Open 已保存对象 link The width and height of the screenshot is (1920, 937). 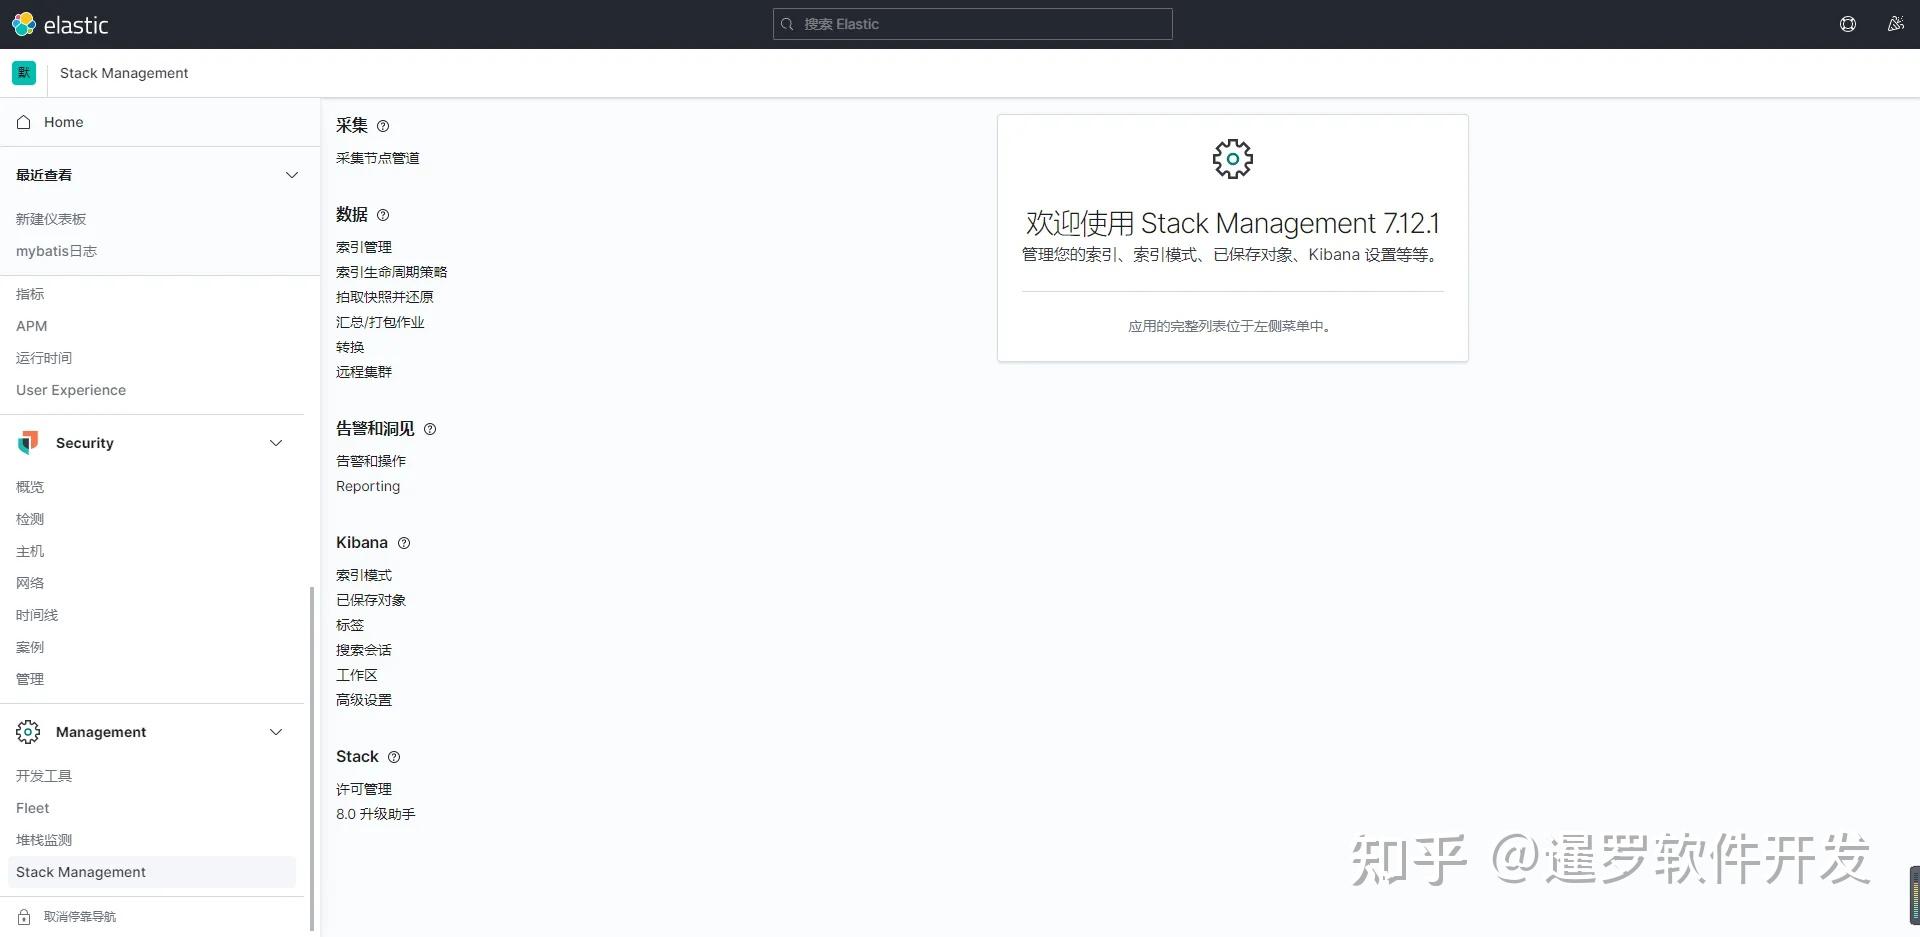click(371, 600)
